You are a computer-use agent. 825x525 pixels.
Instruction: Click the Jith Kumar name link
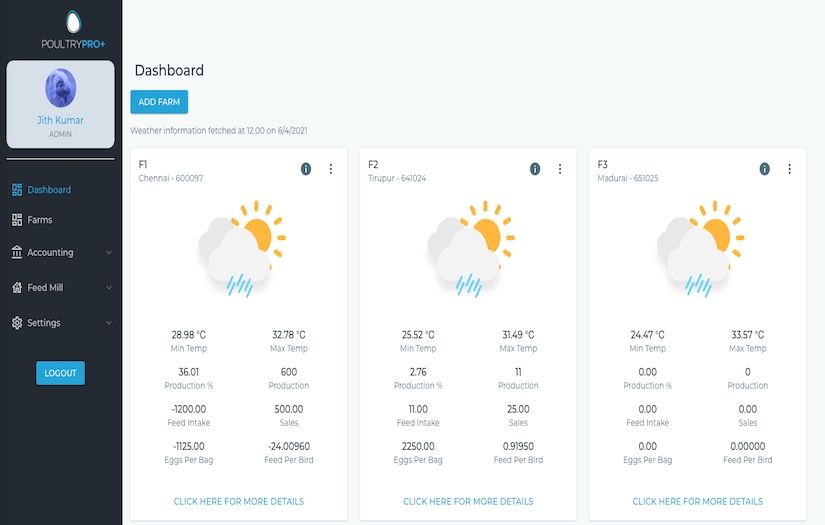pyautogui.click(x=61, y=120)
